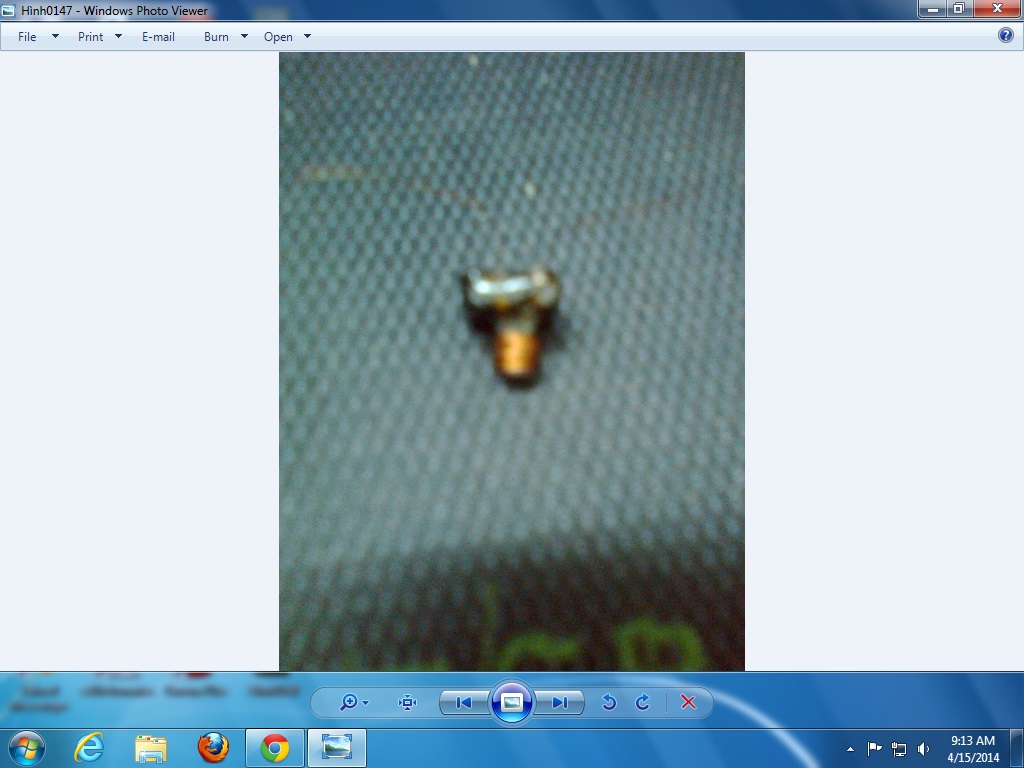Expand the zoom slider dropdown arrow

click(366, 703)
